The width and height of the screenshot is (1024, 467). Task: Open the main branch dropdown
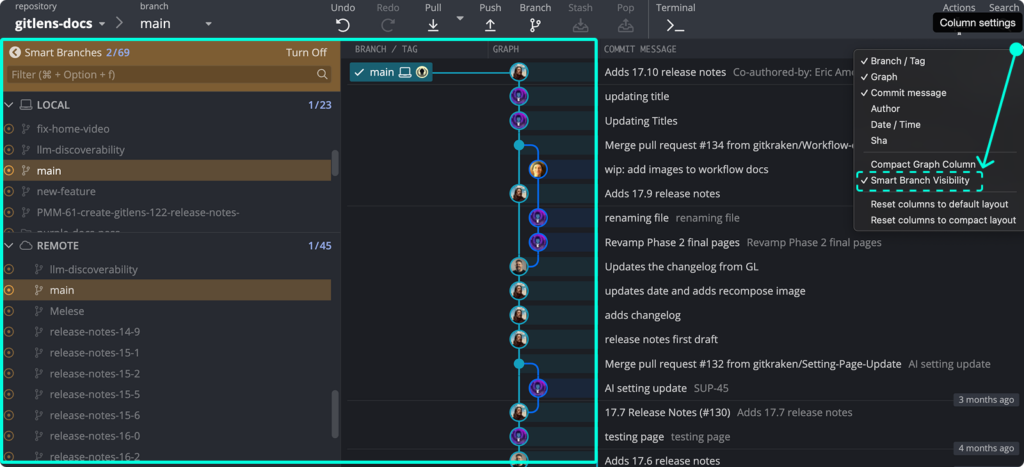pos(176,23)
